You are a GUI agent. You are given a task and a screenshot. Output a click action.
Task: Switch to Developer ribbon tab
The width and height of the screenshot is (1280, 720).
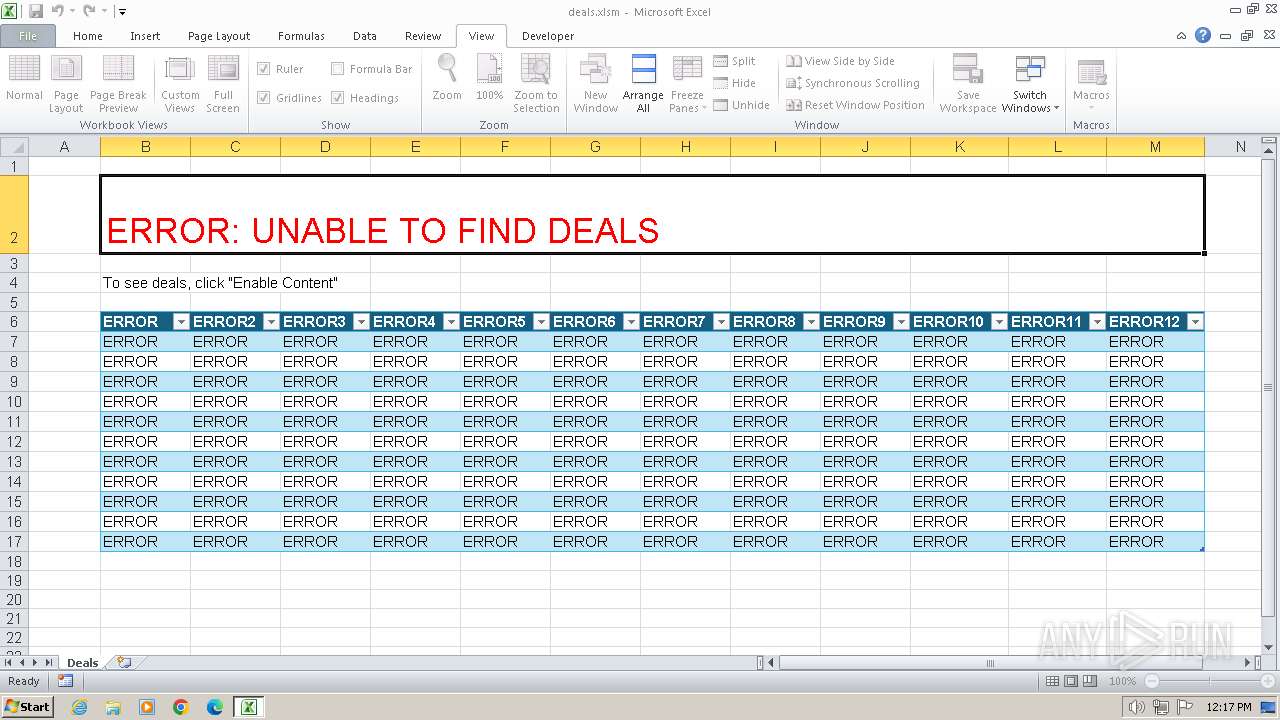548,36
